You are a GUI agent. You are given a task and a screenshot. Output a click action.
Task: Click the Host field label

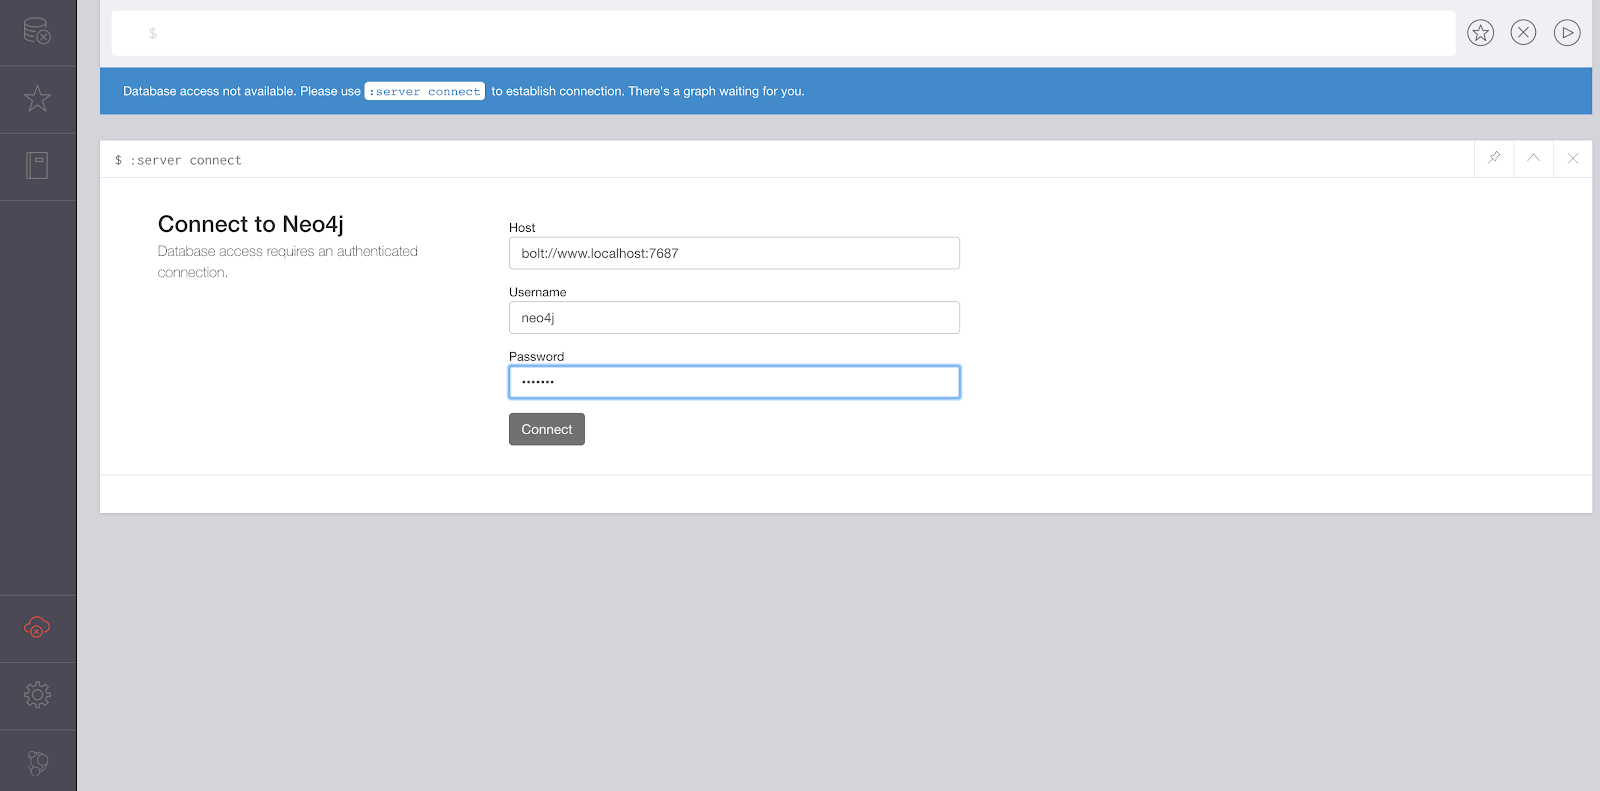tap(522, 228)
